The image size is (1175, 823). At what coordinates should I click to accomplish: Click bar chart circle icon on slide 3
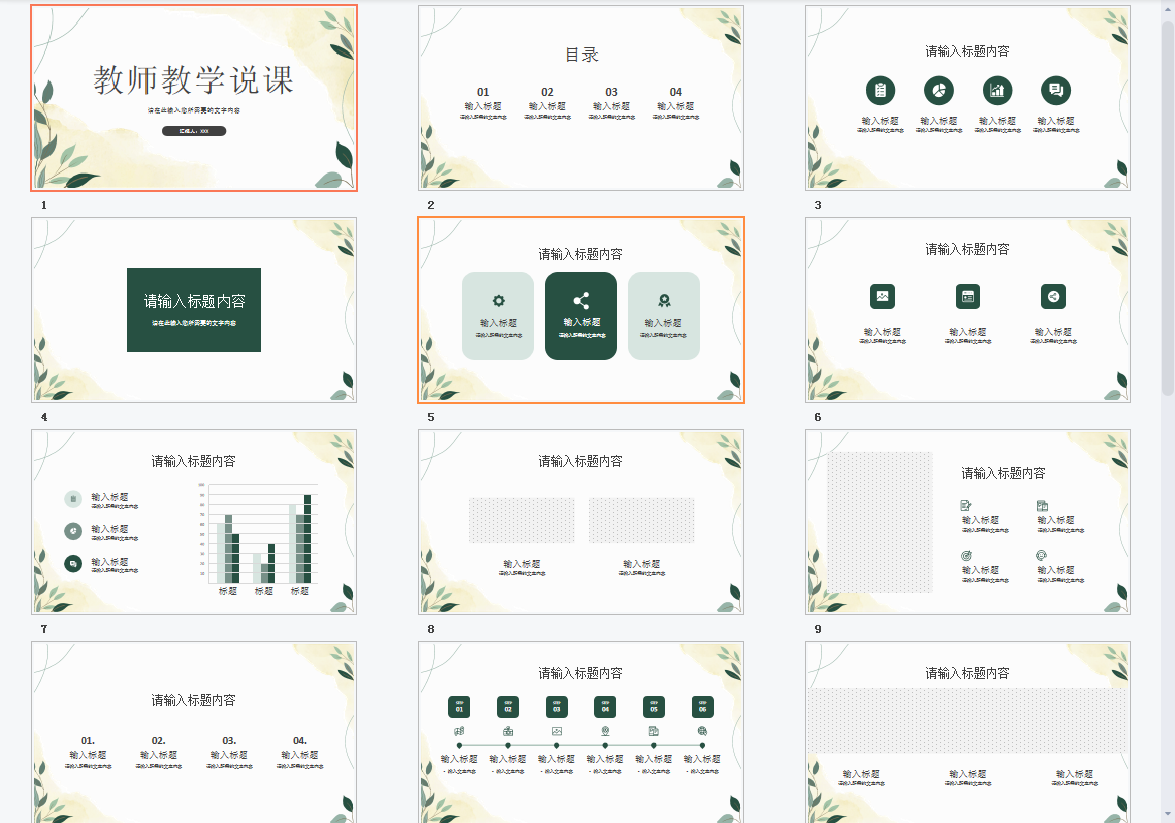tap(997, 91)
